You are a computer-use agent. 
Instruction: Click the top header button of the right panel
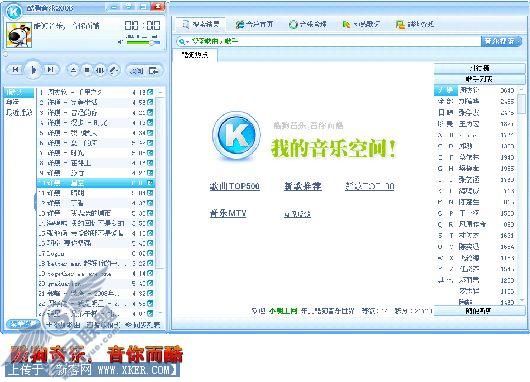(x=480, y=68)
